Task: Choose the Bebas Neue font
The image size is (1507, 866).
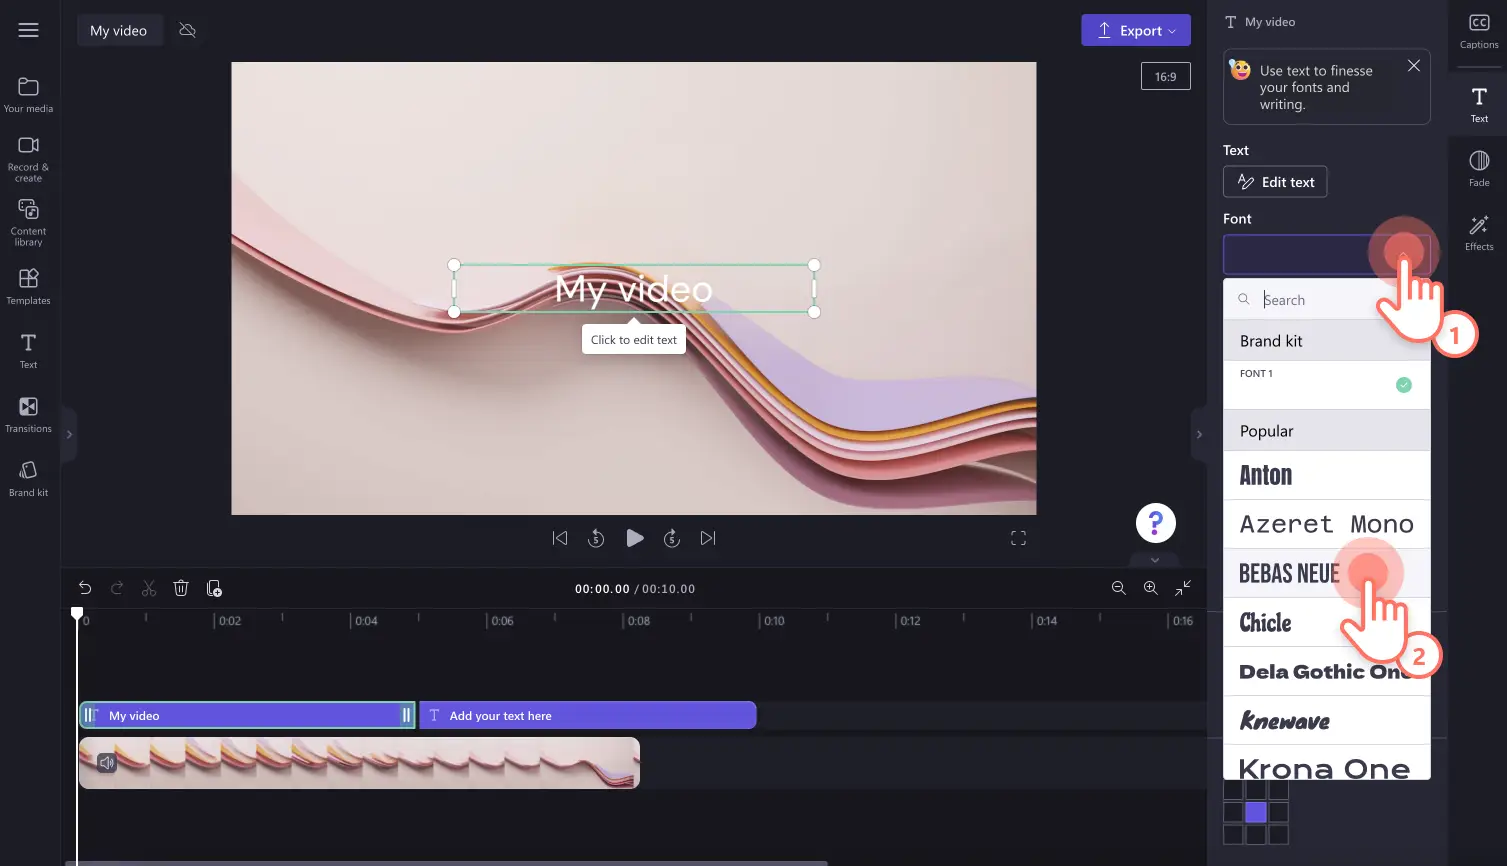Action: pos(1327,573)
